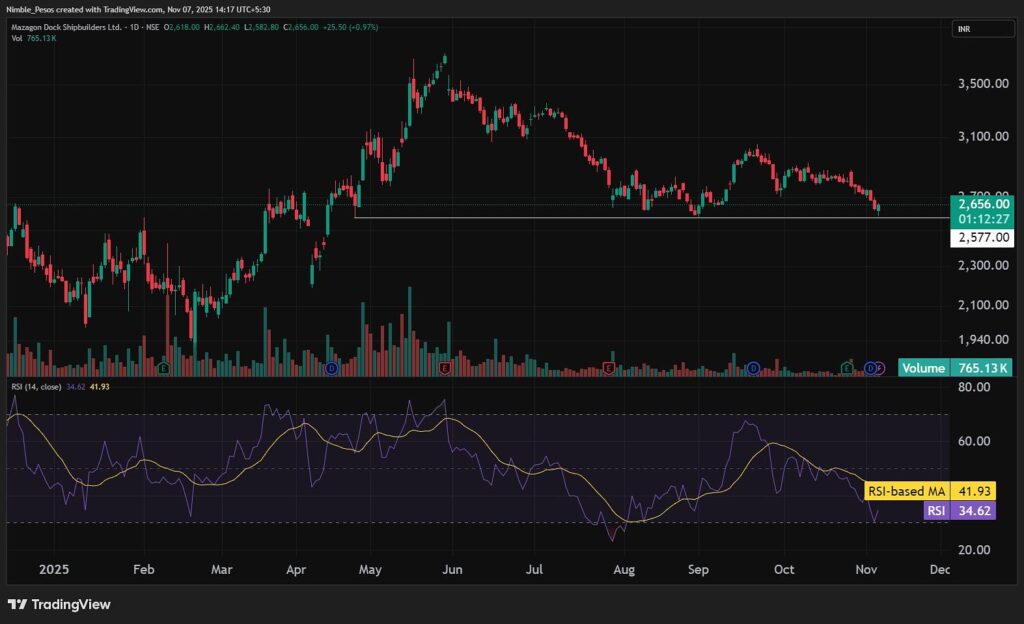The image size is (1024, 624).
Task: Click the purple RSI 34.62 value label
Action: pos(955,510)
